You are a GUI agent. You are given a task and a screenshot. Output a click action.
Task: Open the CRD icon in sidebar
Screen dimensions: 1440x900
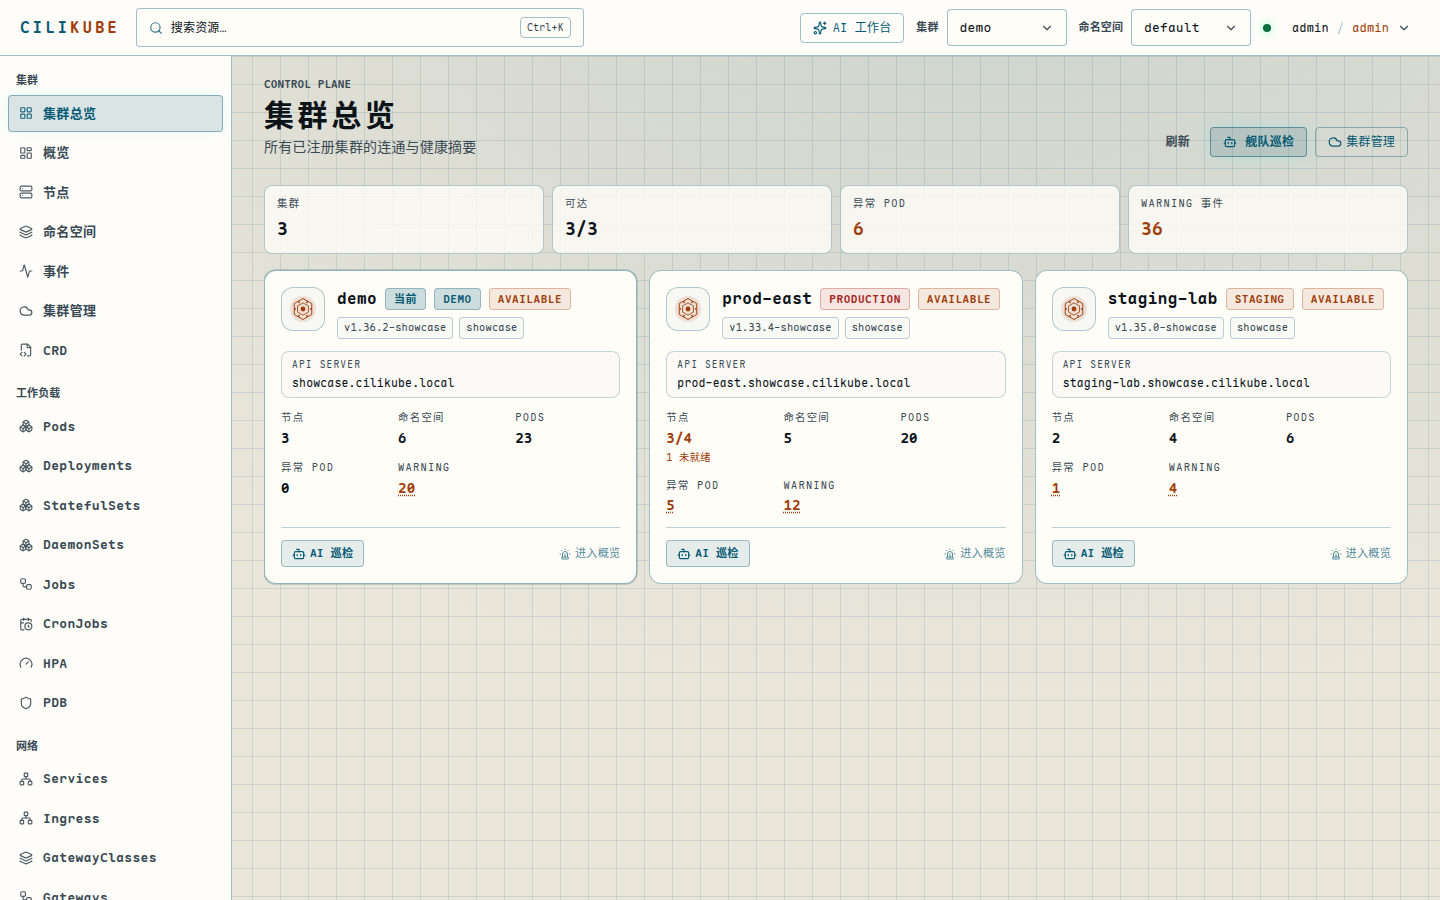(26, 350)
